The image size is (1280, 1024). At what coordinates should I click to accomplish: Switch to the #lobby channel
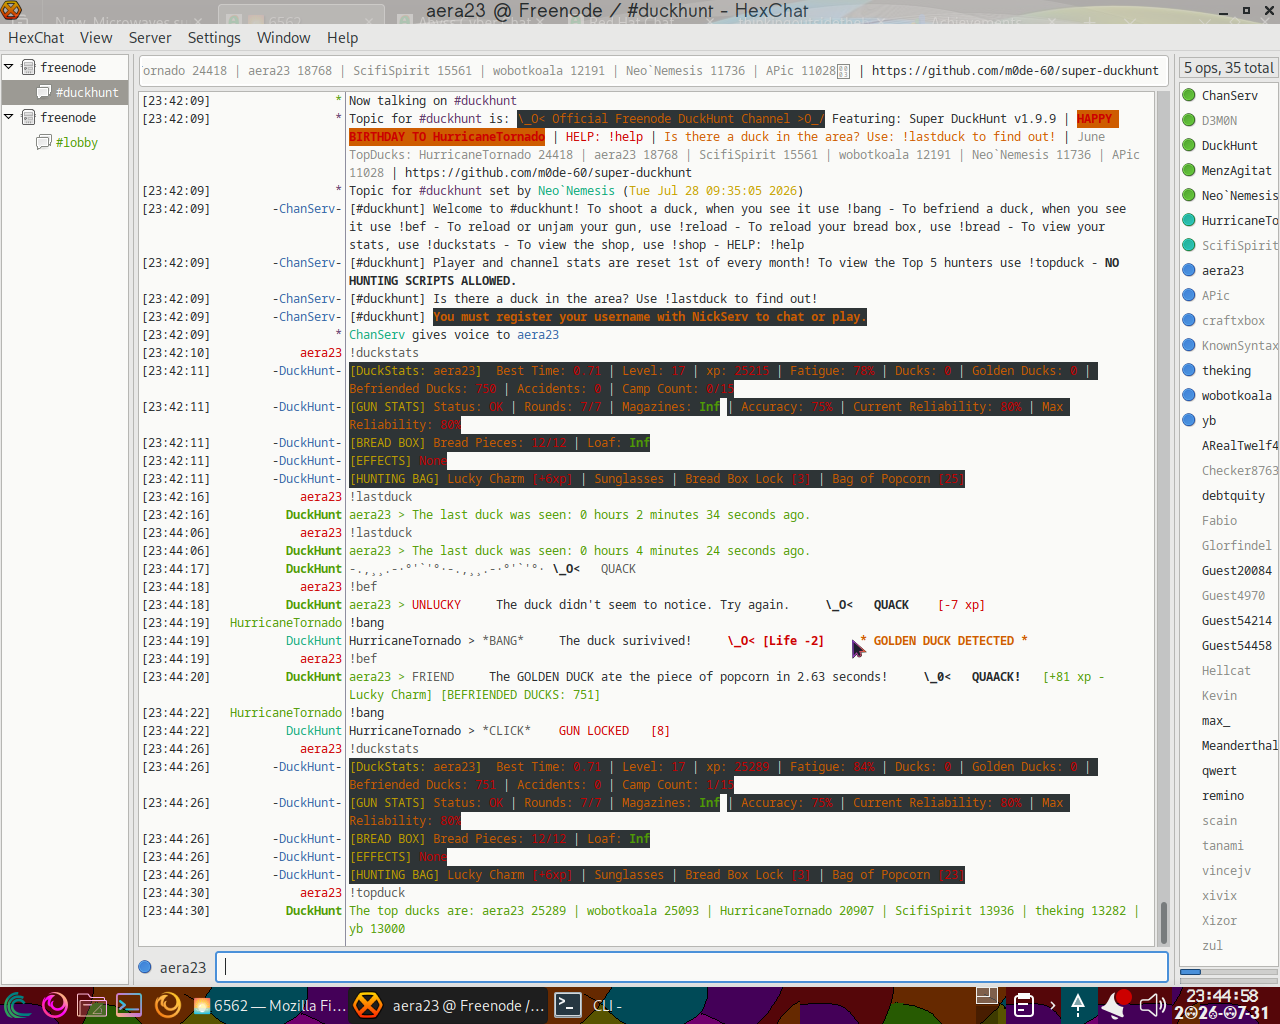[76, 142]
